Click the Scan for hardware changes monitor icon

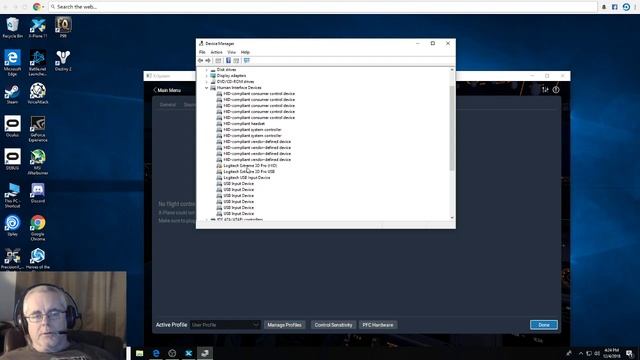(x=247, y=60)
